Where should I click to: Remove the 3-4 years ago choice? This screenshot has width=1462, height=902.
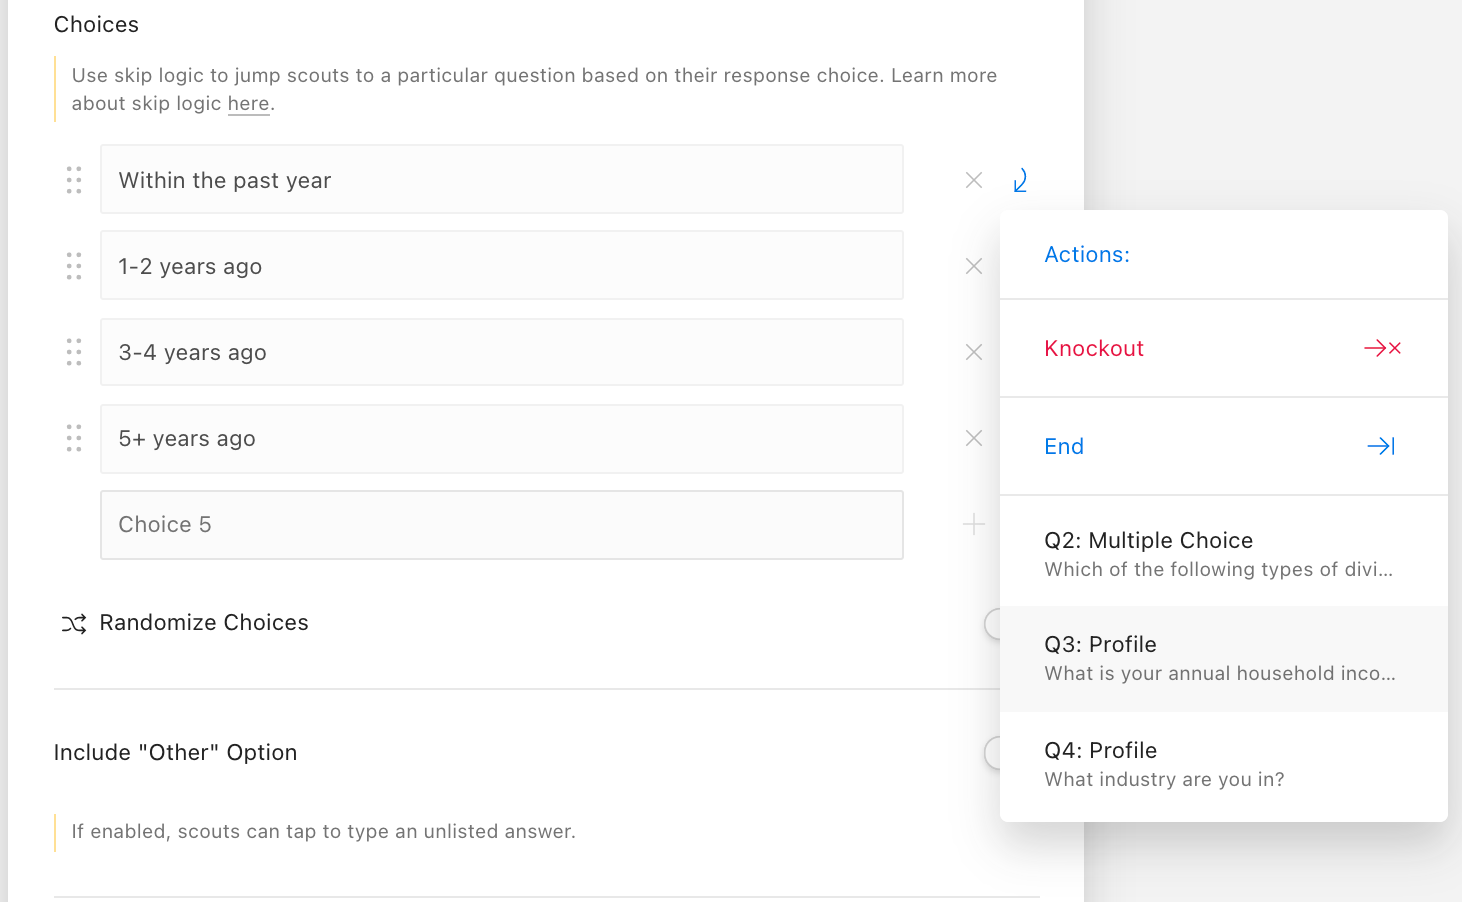click(974, 352)
